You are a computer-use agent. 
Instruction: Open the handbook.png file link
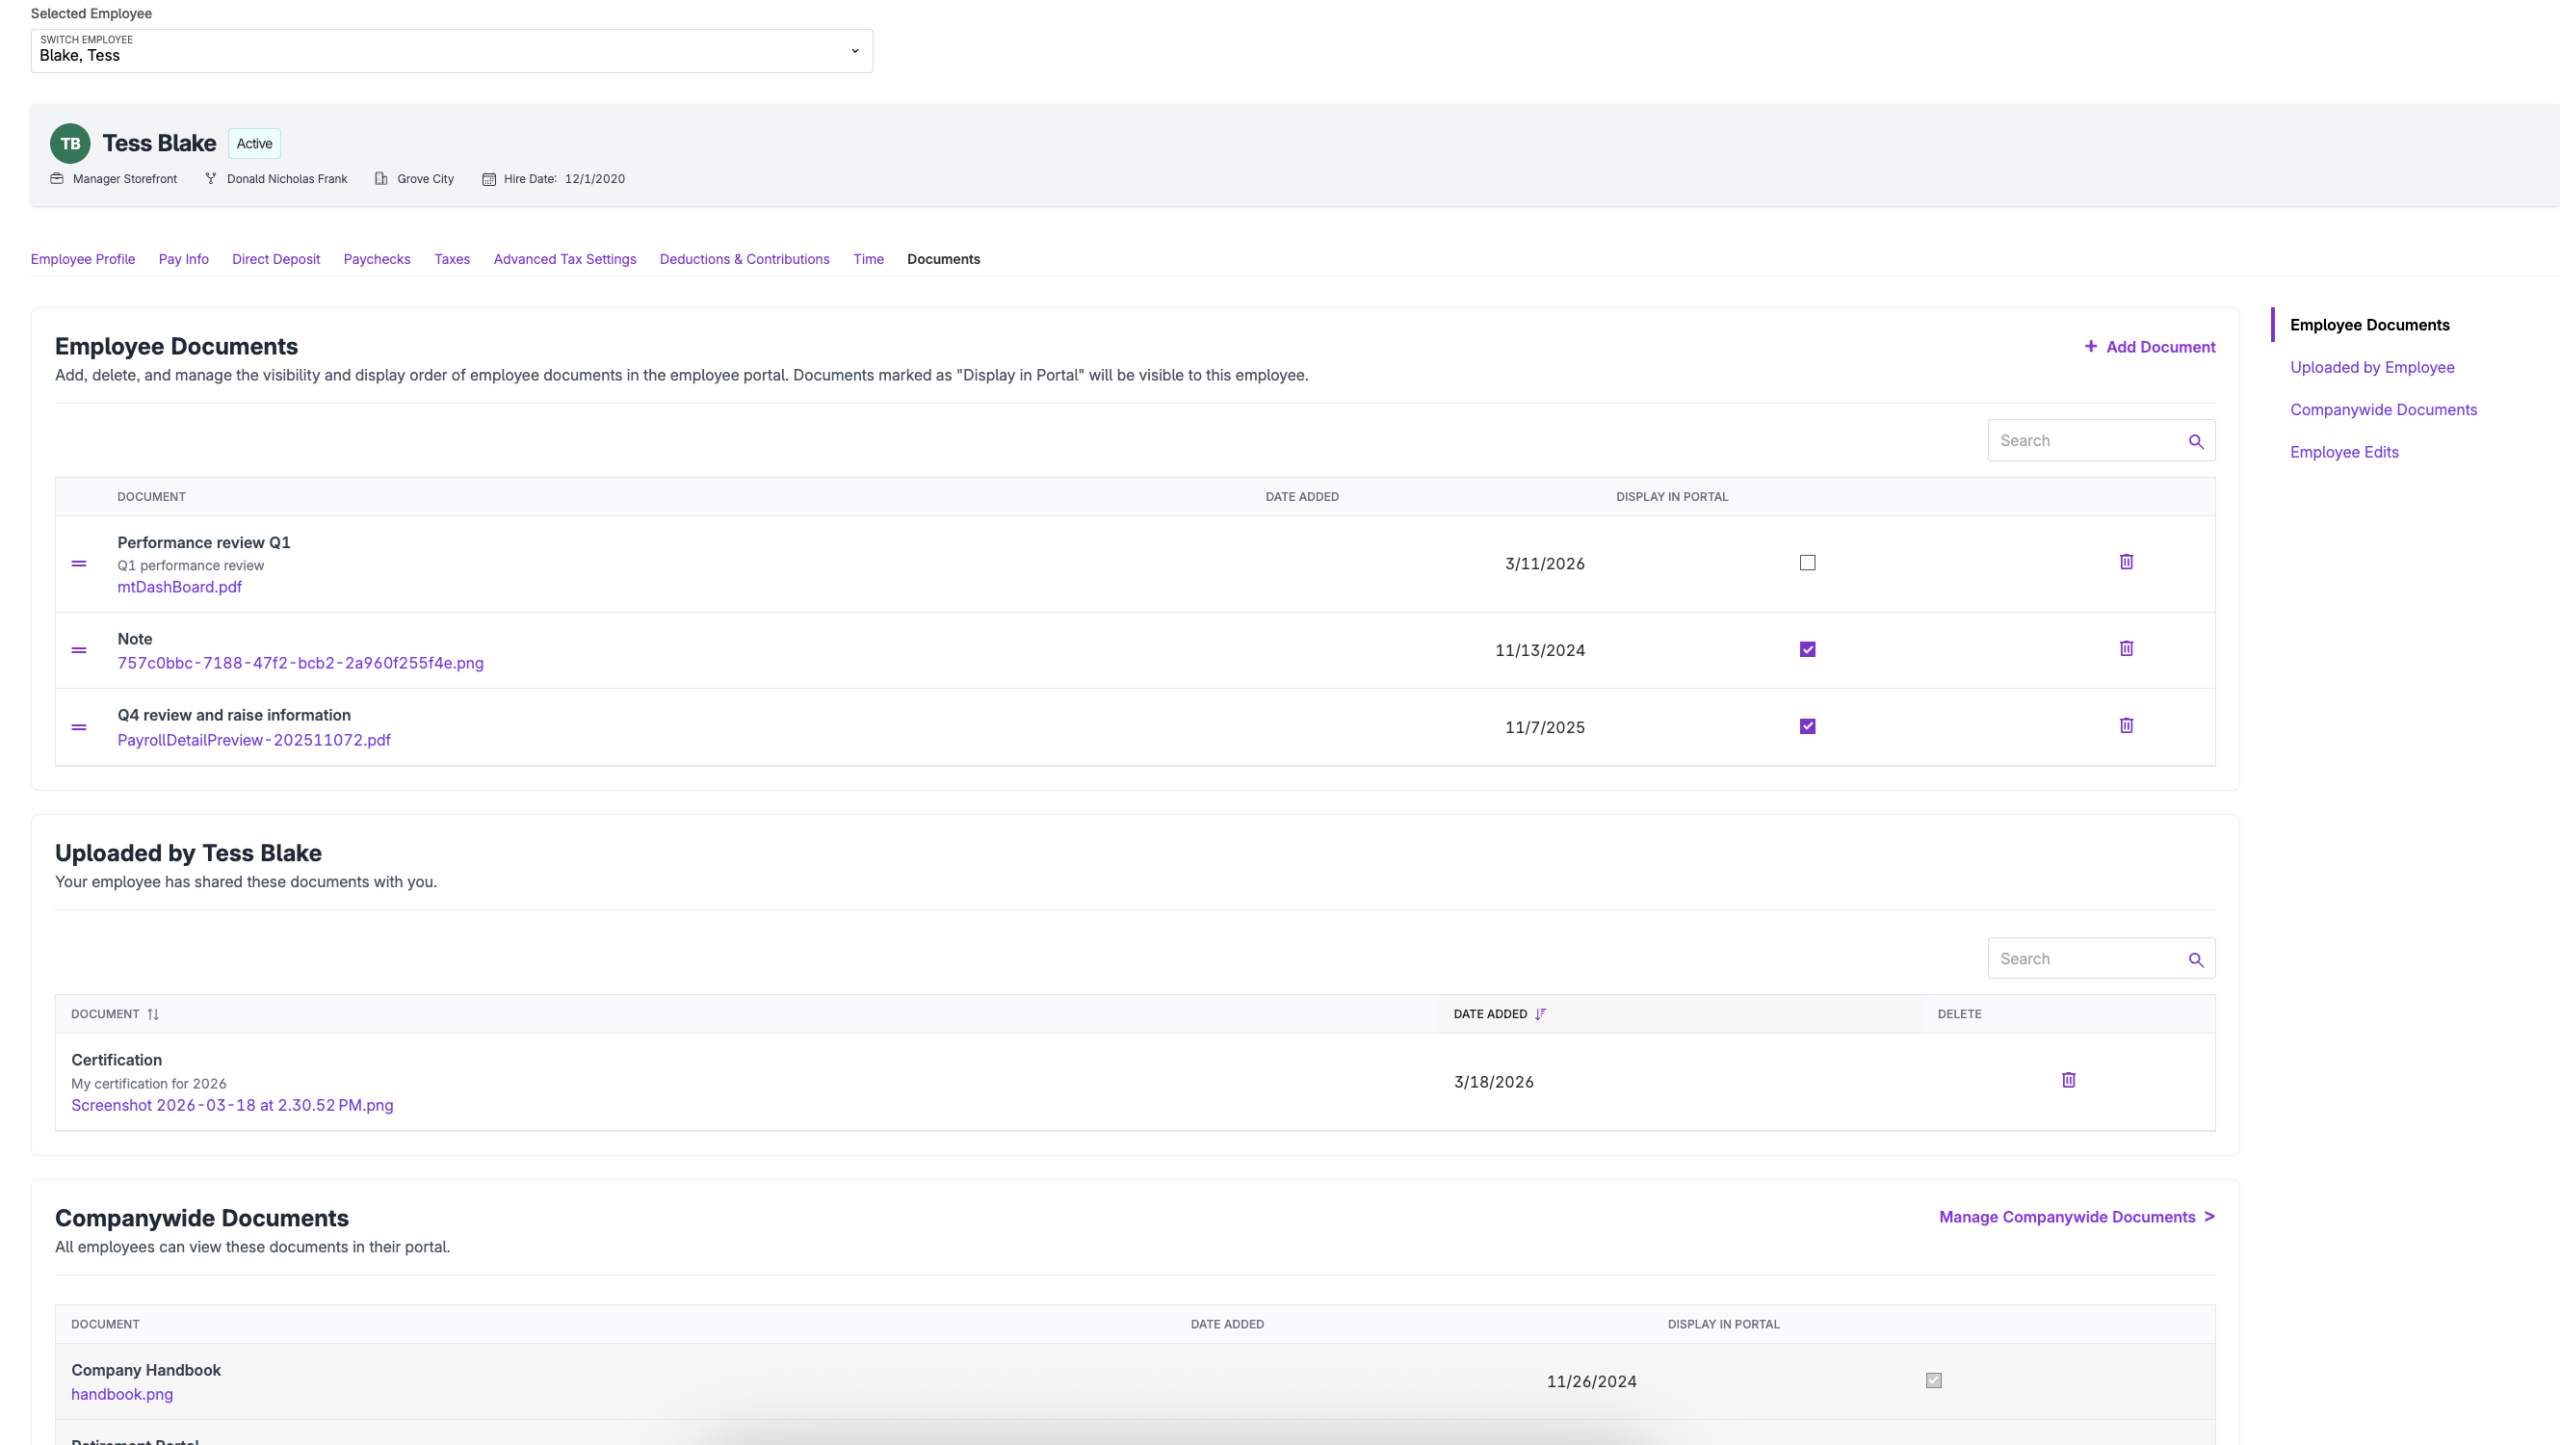121,1393
